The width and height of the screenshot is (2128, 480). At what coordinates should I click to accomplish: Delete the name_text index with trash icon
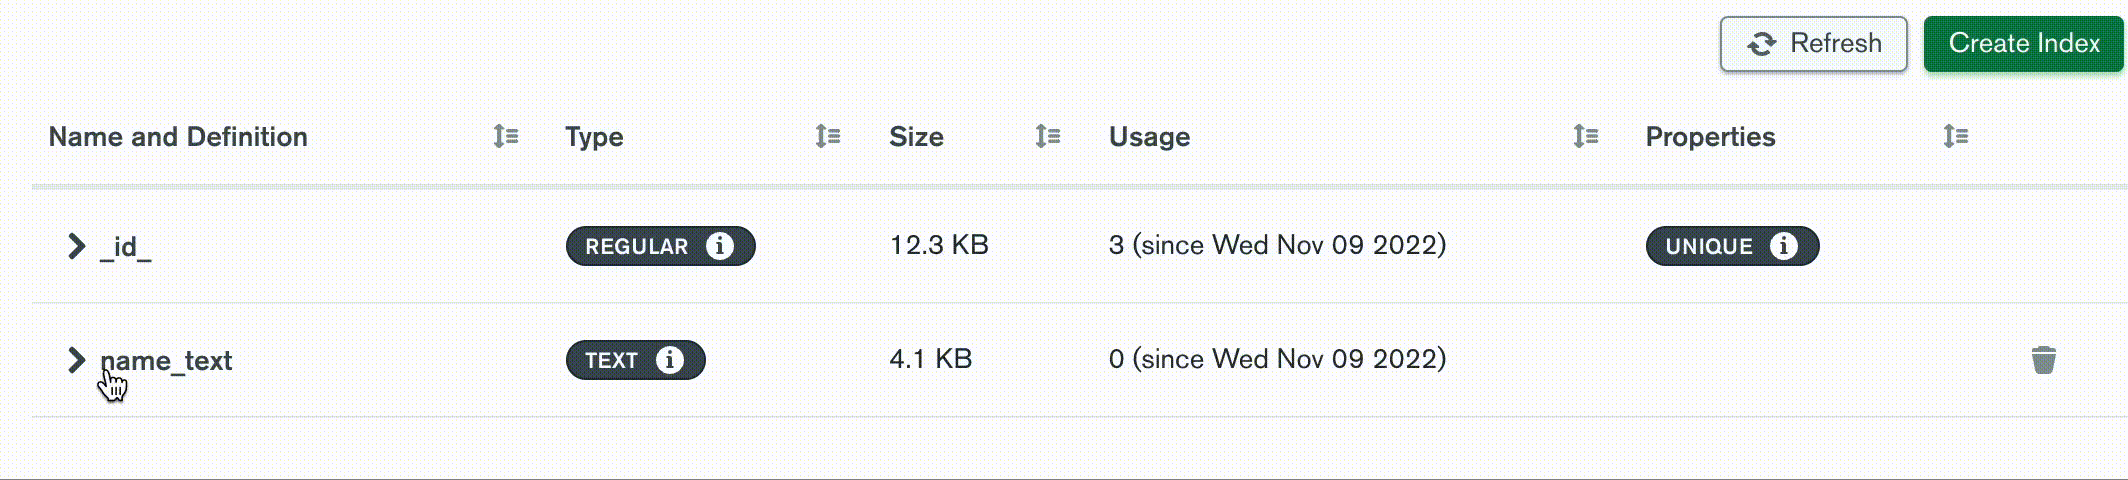2043,360
